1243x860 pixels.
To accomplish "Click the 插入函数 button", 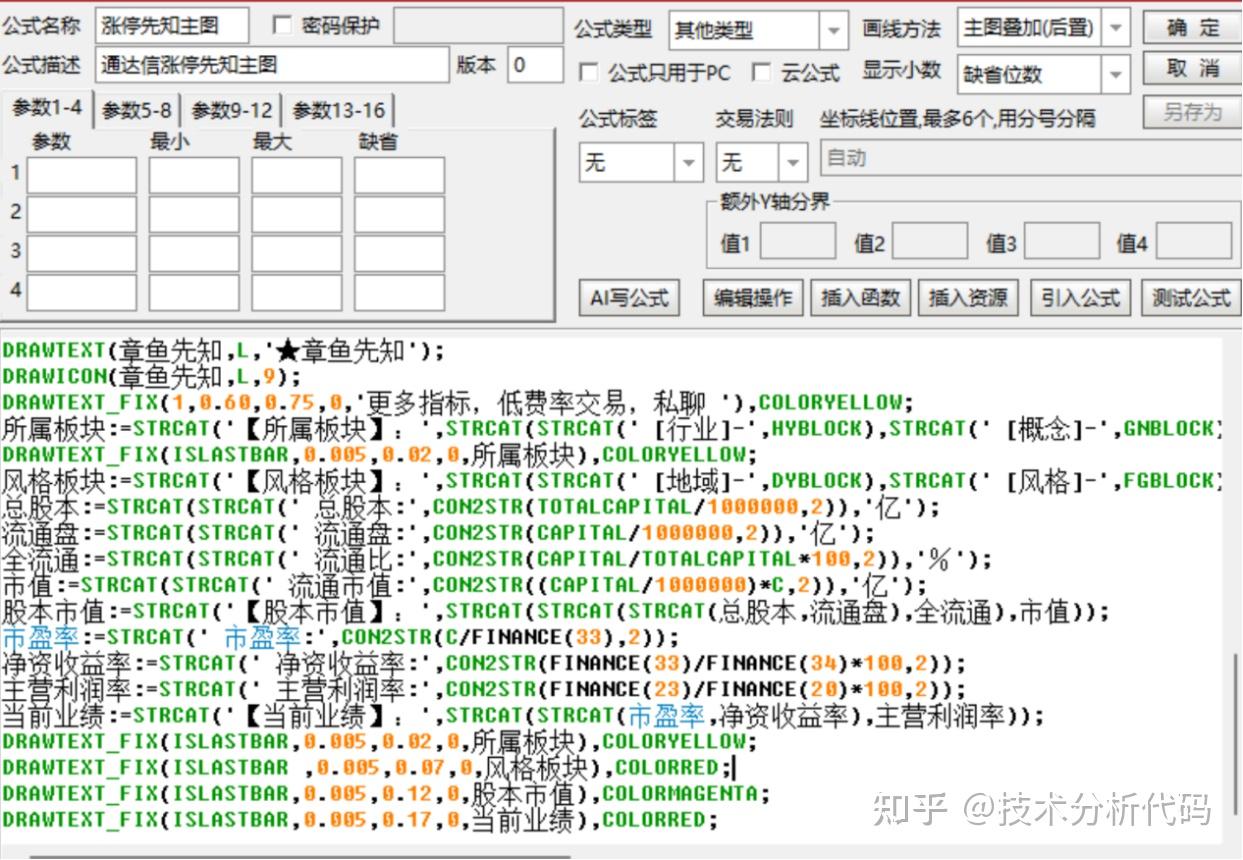I will click(x=860, y=297).
